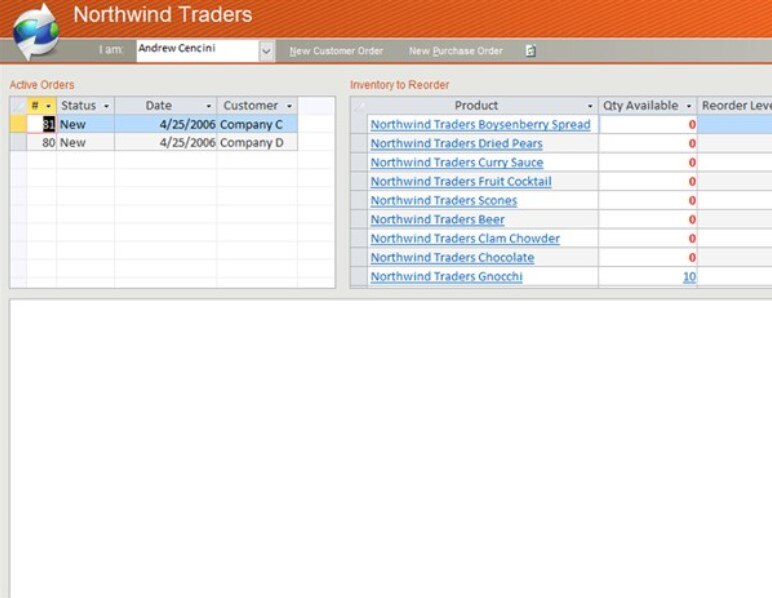Viewport: 772px width, 598px height.
Task: Select the row selector for Dried Pears
Action: point(359,144)
